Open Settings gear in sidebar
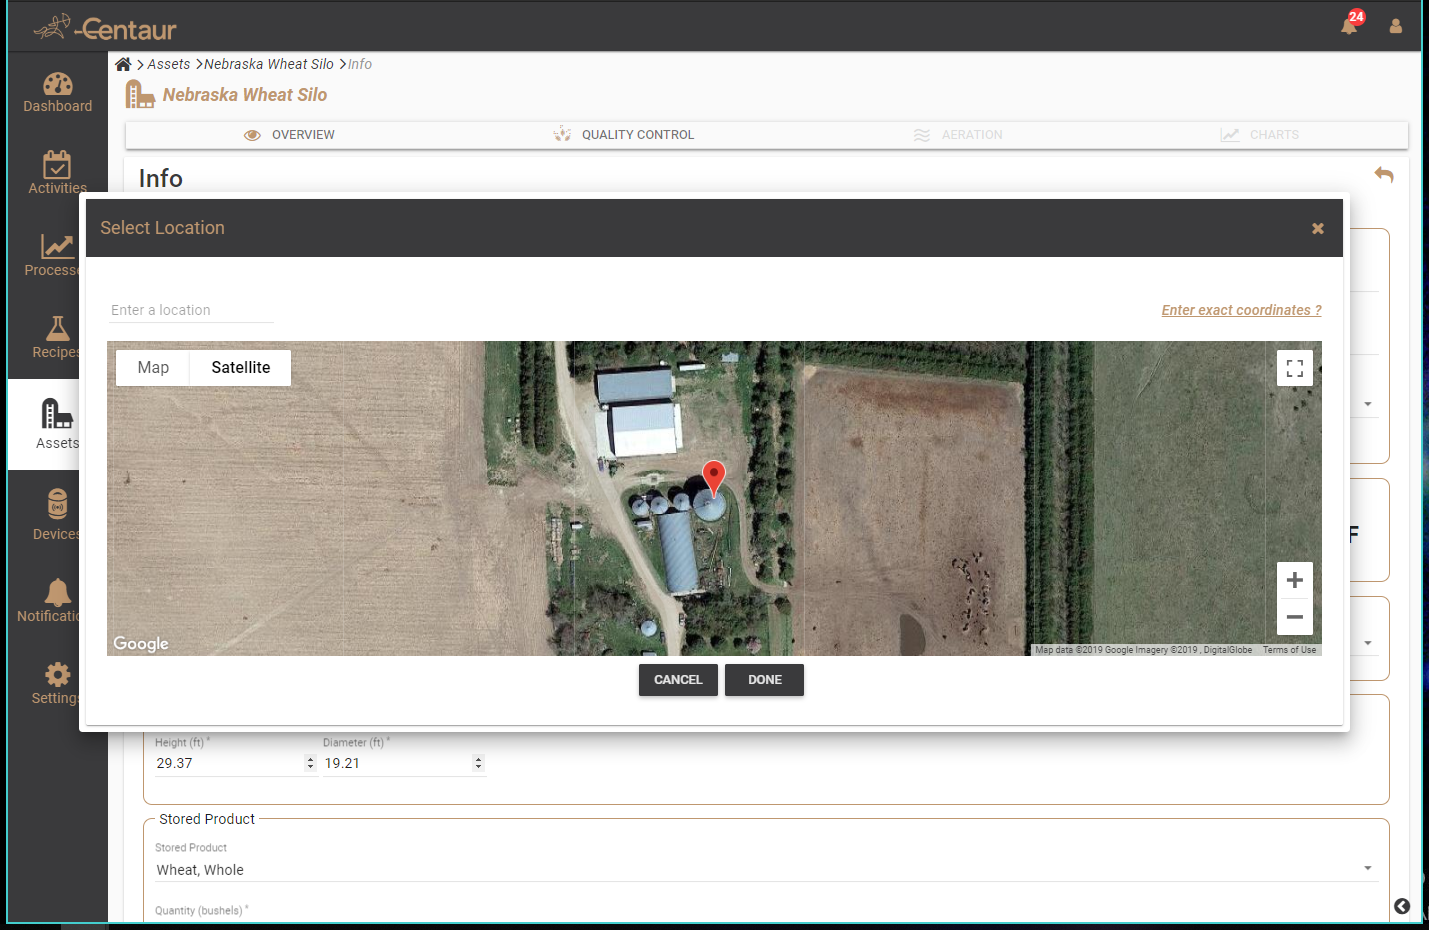1429x930 pixels. 57,675
